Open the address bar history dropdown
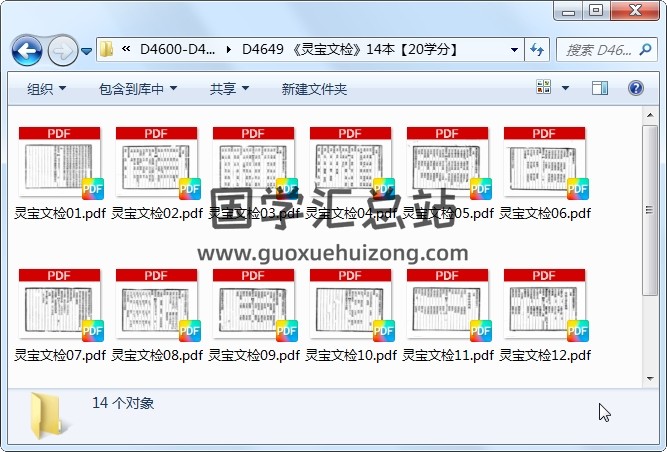Screen dimensions: 667x452 (514, 50)
